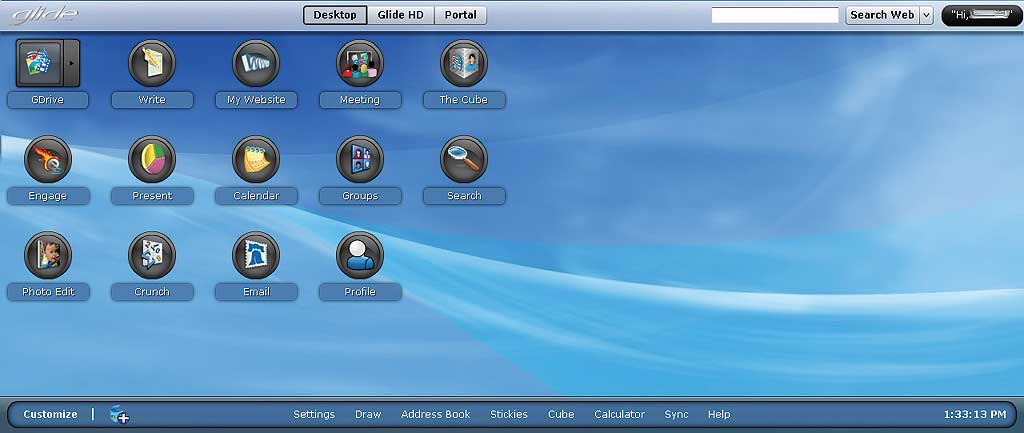Click the Write label button
This screenshot has width=1024, height=433.
pyautogui.click(x=152, y=100)
